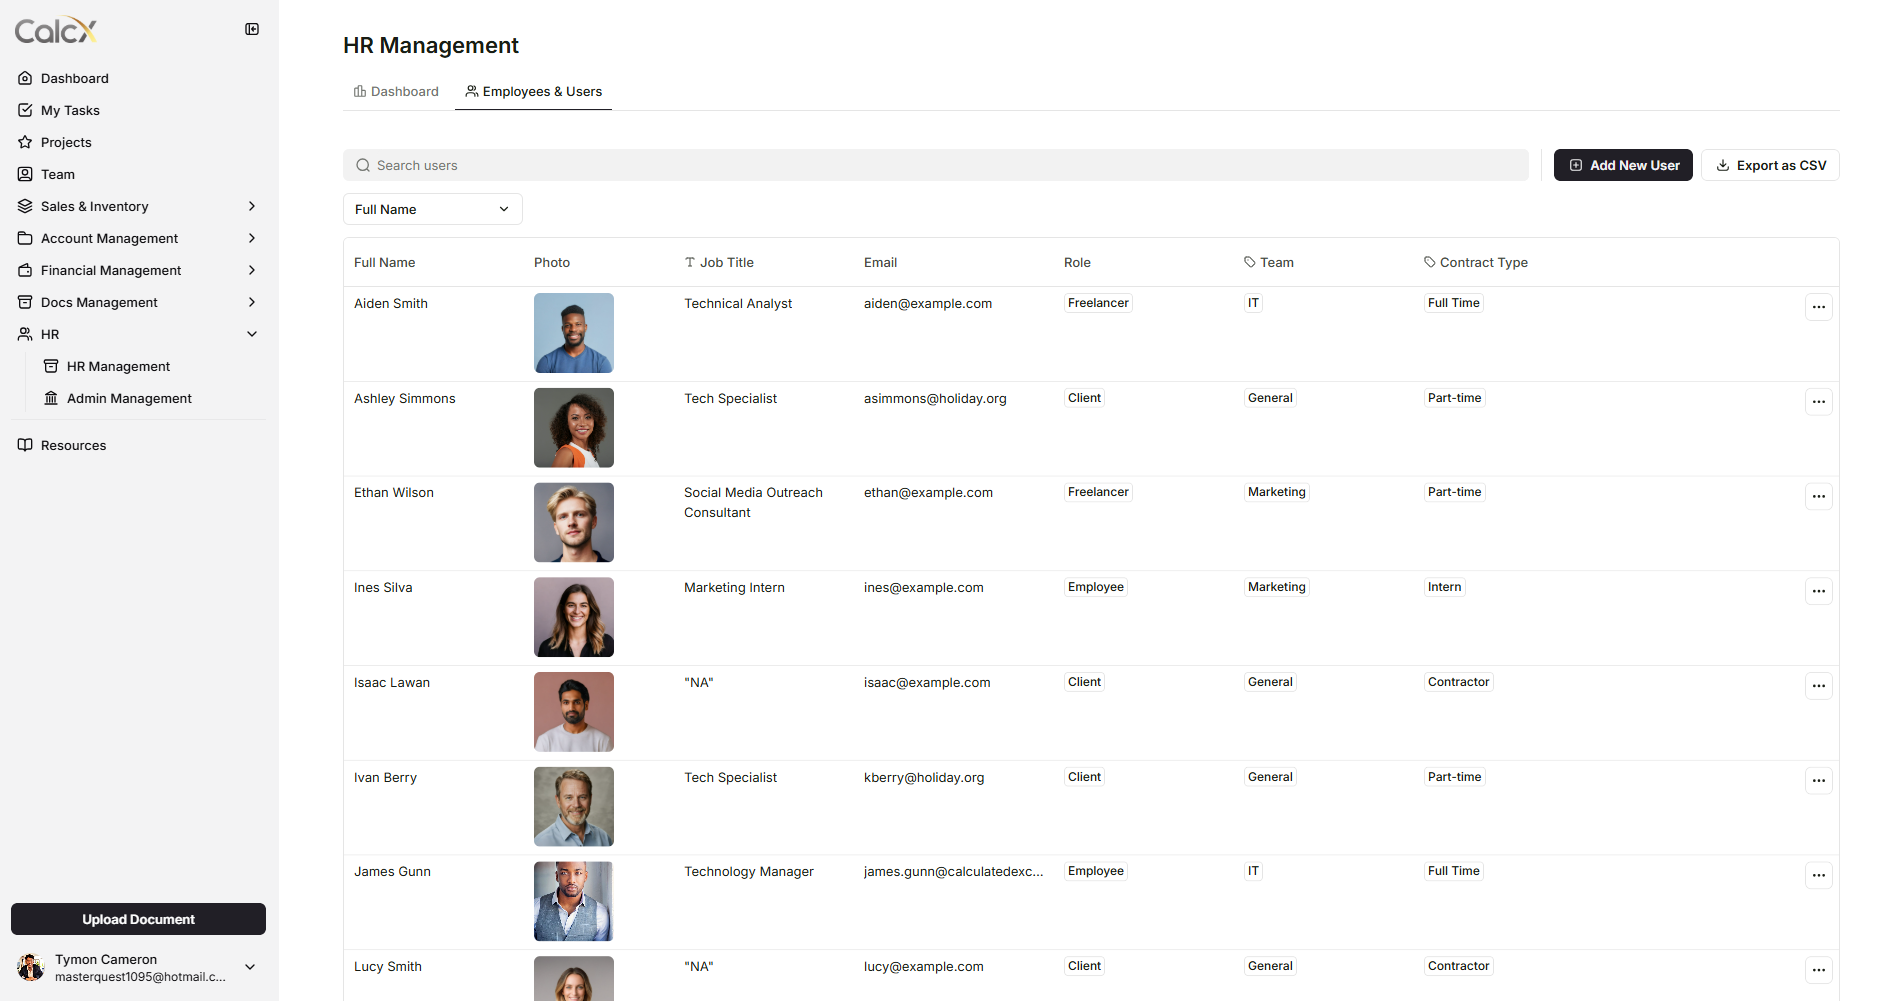Viewport: 1899px width, 1001px height.
Task: Collapse the HR section in the sidebar
Action: click(x=251, y=334)
